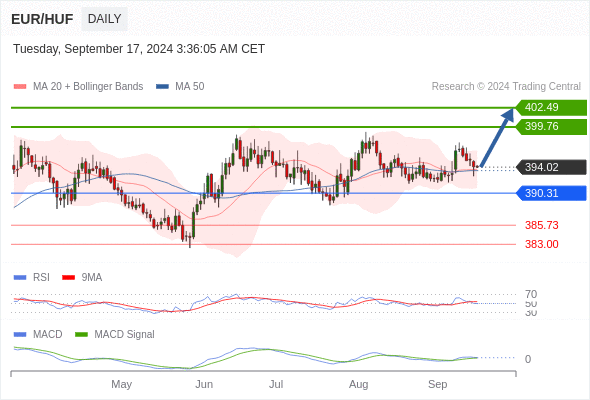Click the MA 50 legend color swatch
Image resolution: width=590 pixels, height=400 pixels.
click(162, 87)
